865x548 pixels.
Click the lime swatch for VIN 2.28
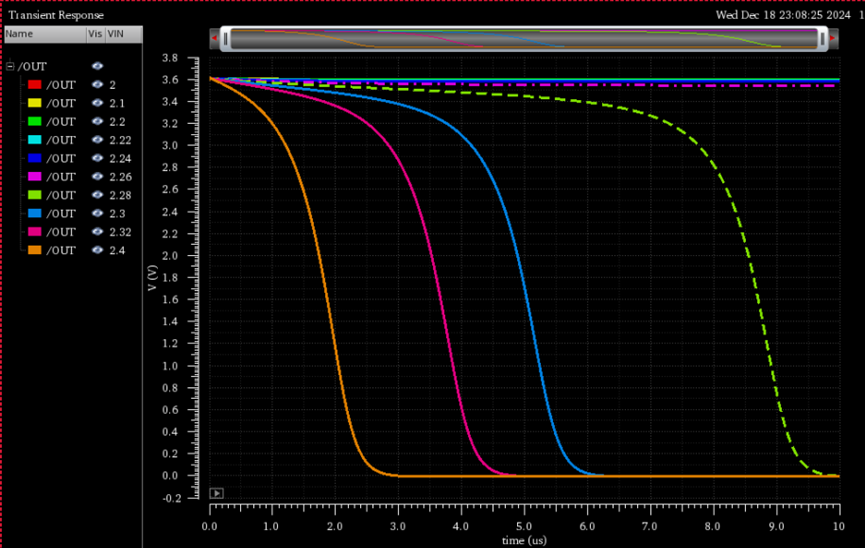click(x=35, y=195)
